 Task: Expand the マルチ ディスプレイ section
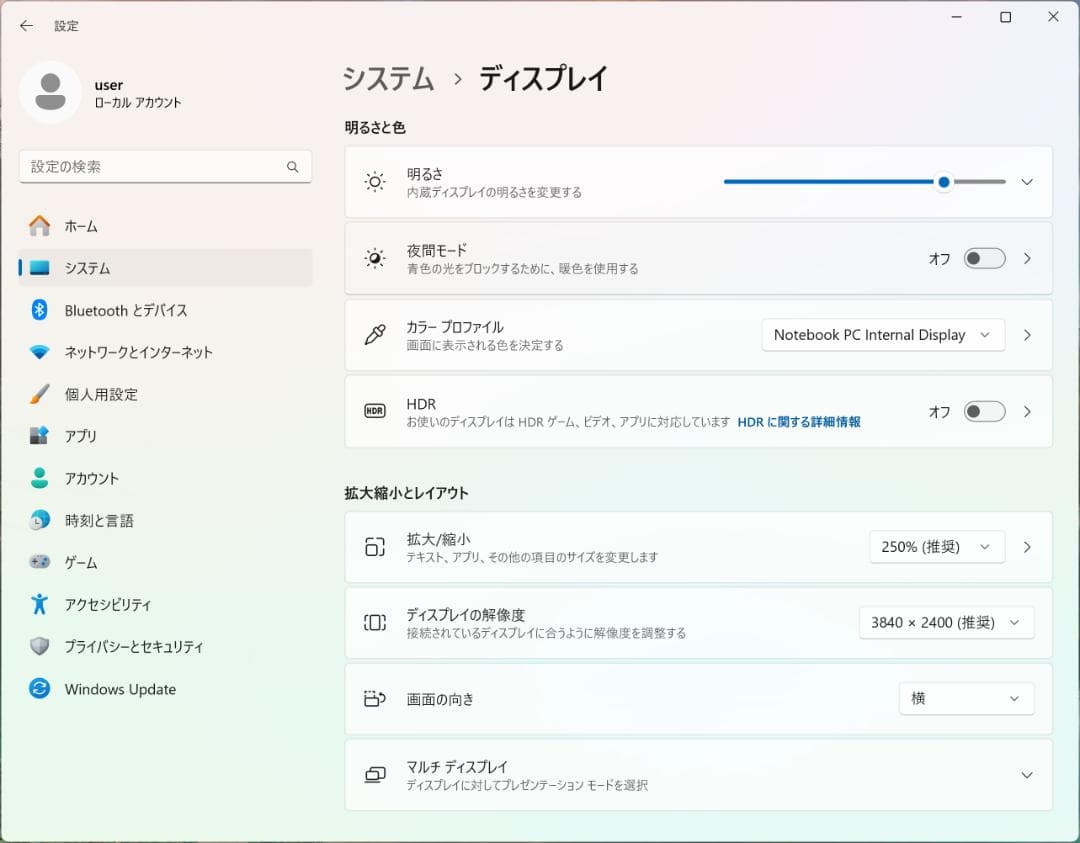click(x=1026, y=775)
